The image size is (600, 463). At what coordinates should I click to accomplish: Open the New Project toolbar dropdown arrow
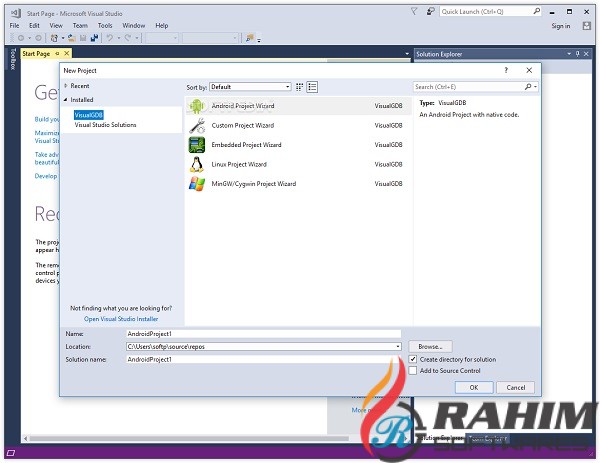click(x=63, y=38)
